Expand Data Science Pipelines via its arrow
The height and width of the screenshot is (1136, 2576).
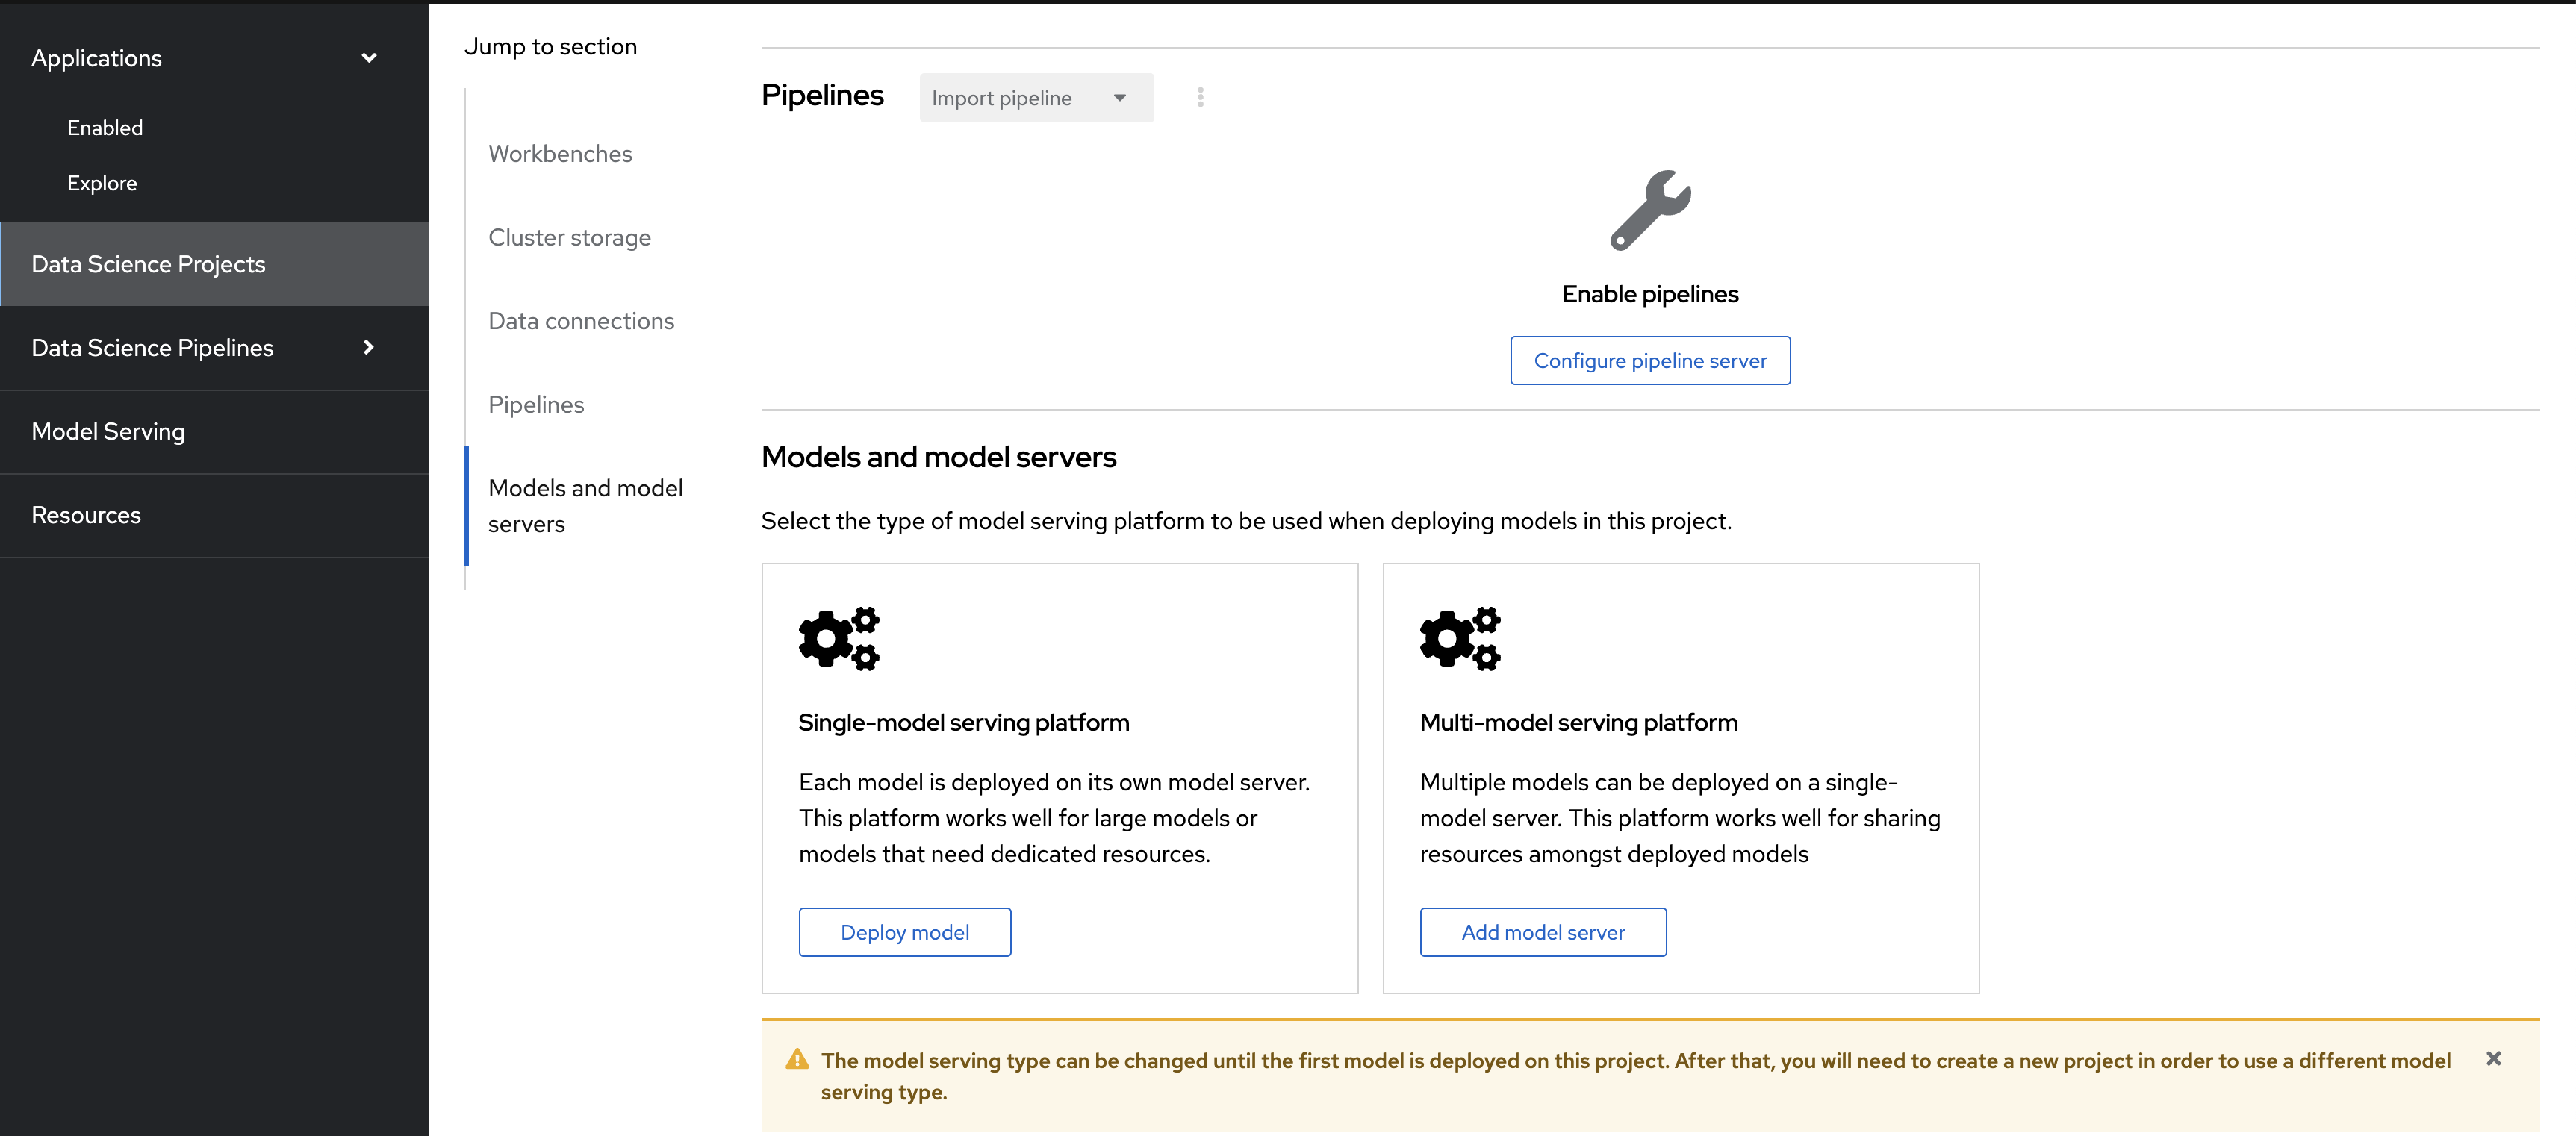[368, 348]
